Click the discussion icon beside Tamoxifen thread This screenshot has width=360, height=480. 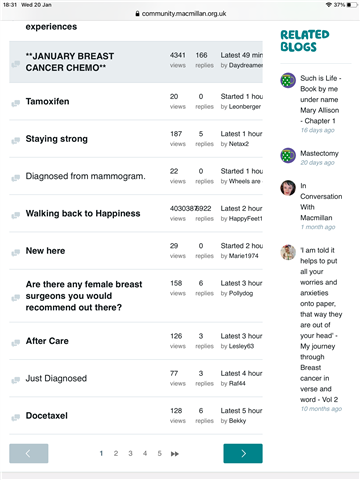tap(16, 103)
